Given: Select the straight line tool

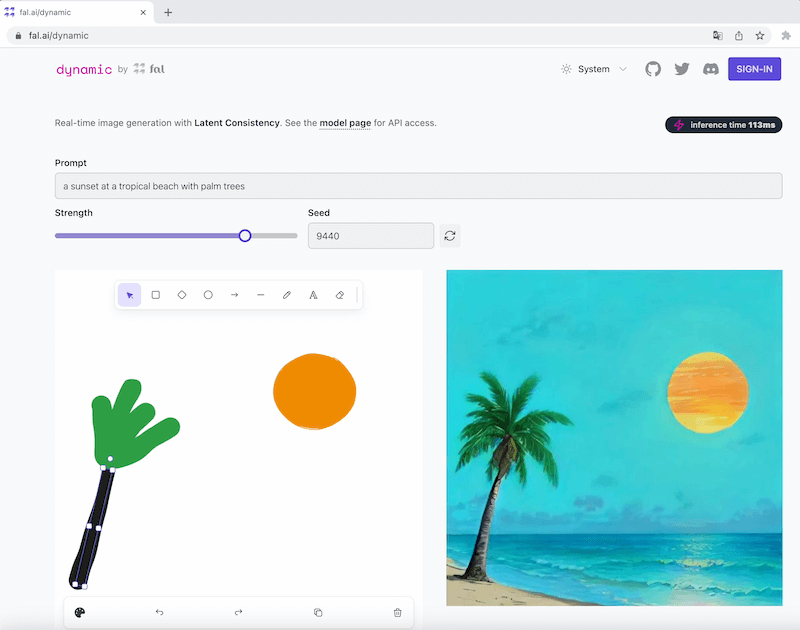Looking at the screenshot, I should [260, 295].
